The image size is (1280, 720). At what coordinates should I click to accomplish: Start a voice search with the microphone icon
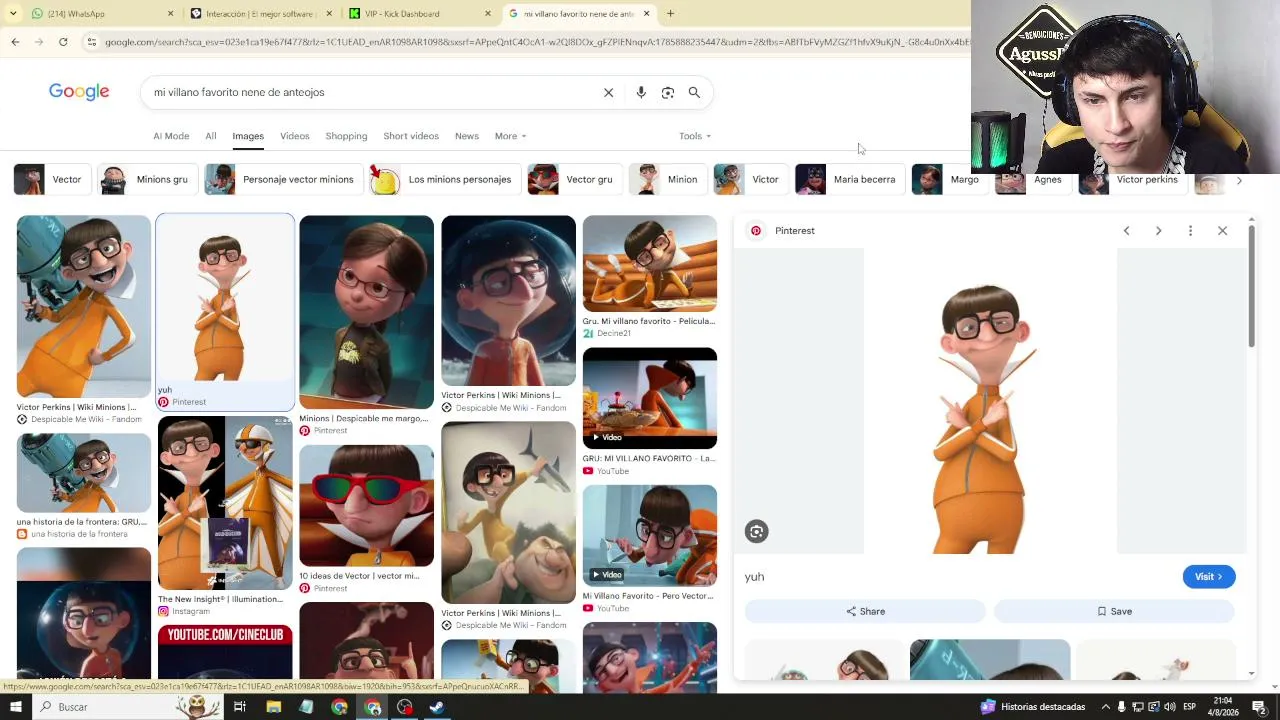point(641,92)
